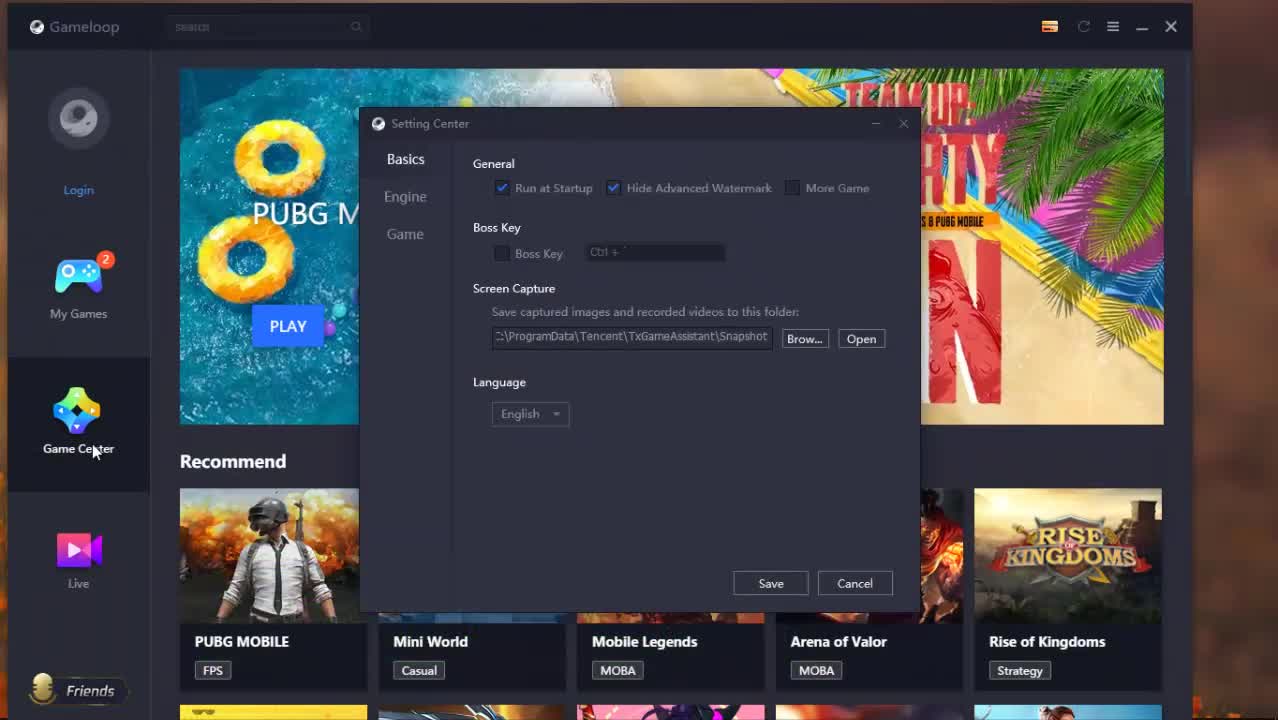This screenshot has height=720, width=1278.
Task: Click the PLAY button on the banner
Action: point(288,326)
